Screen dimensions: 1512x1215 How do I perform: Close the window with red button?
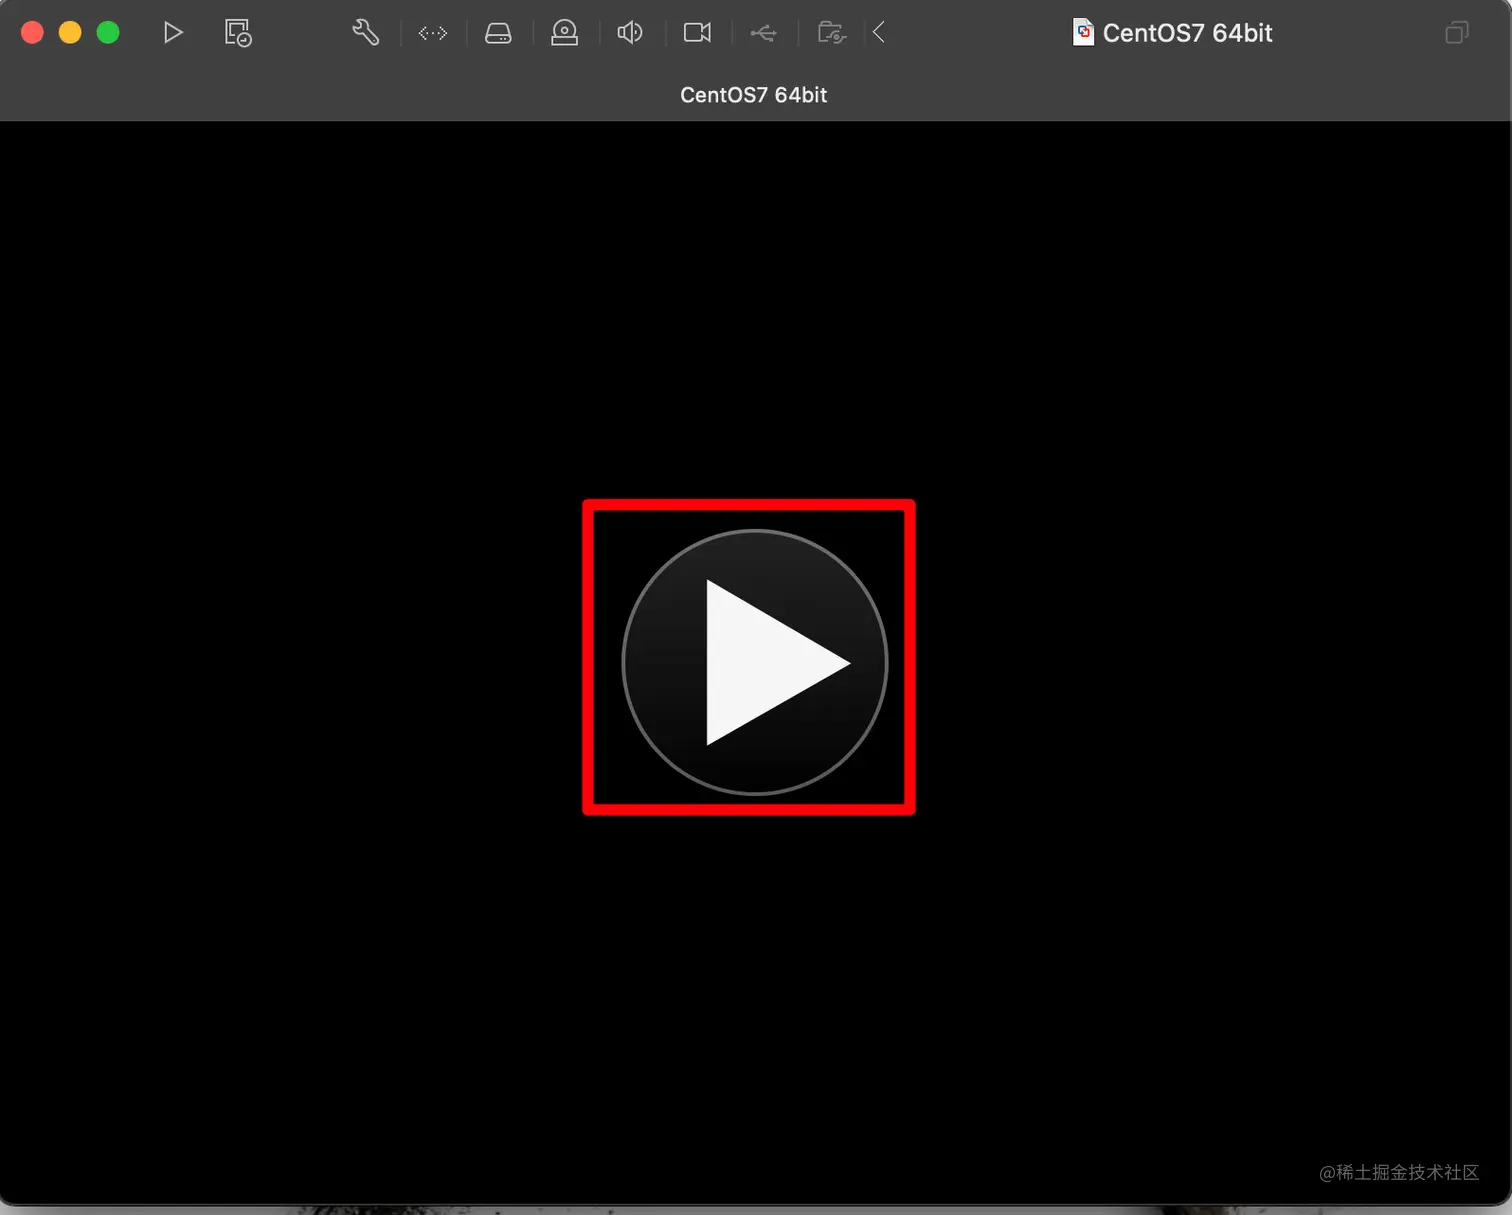[32, 33]
